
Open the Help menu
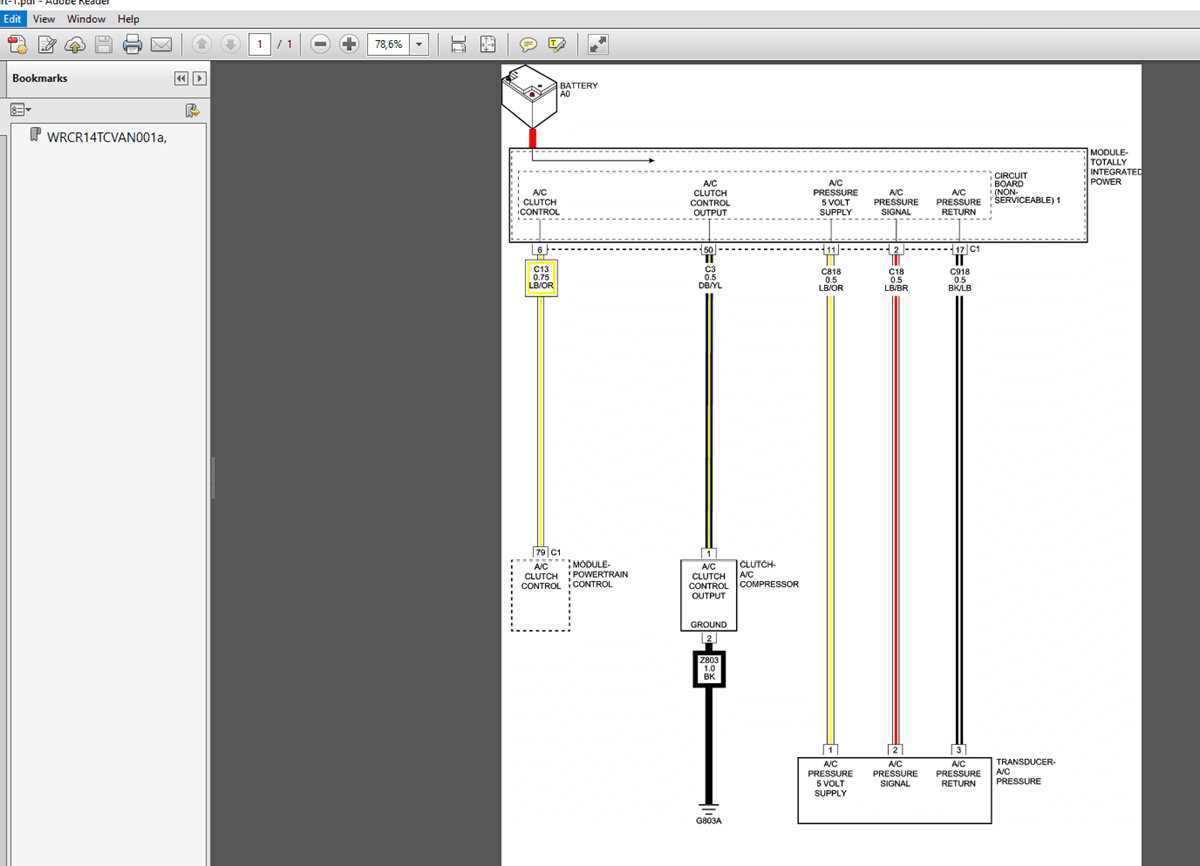(128, 18)
